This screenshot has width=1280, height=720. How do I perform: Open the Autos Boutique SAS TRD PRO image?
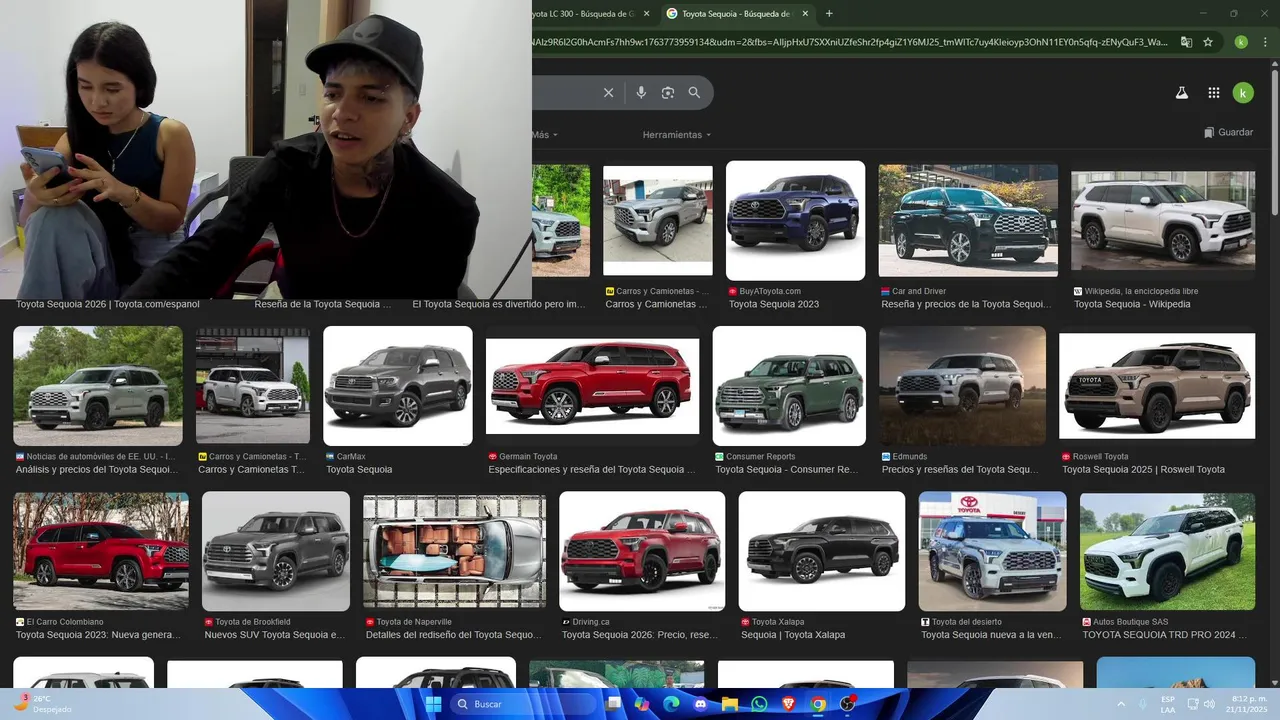point(1168,551)
